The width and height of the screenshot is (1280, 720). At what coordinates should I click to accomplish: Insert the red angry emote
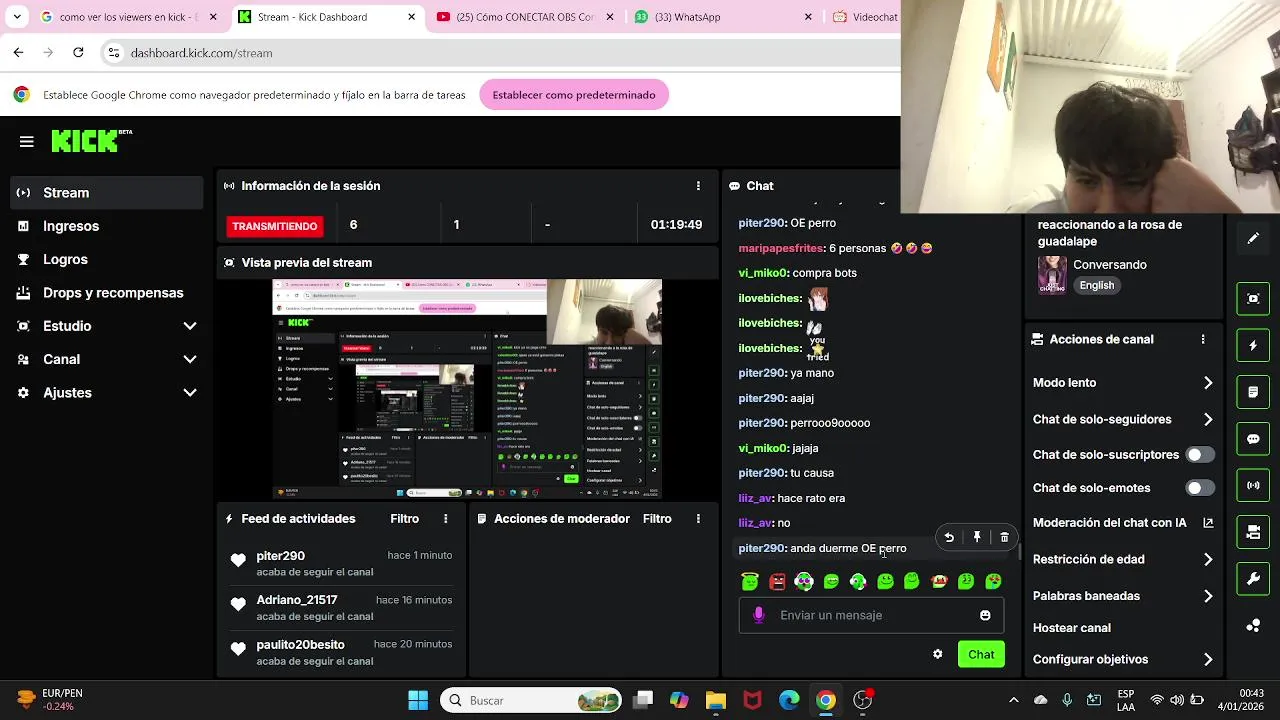(x=777, y=581)
